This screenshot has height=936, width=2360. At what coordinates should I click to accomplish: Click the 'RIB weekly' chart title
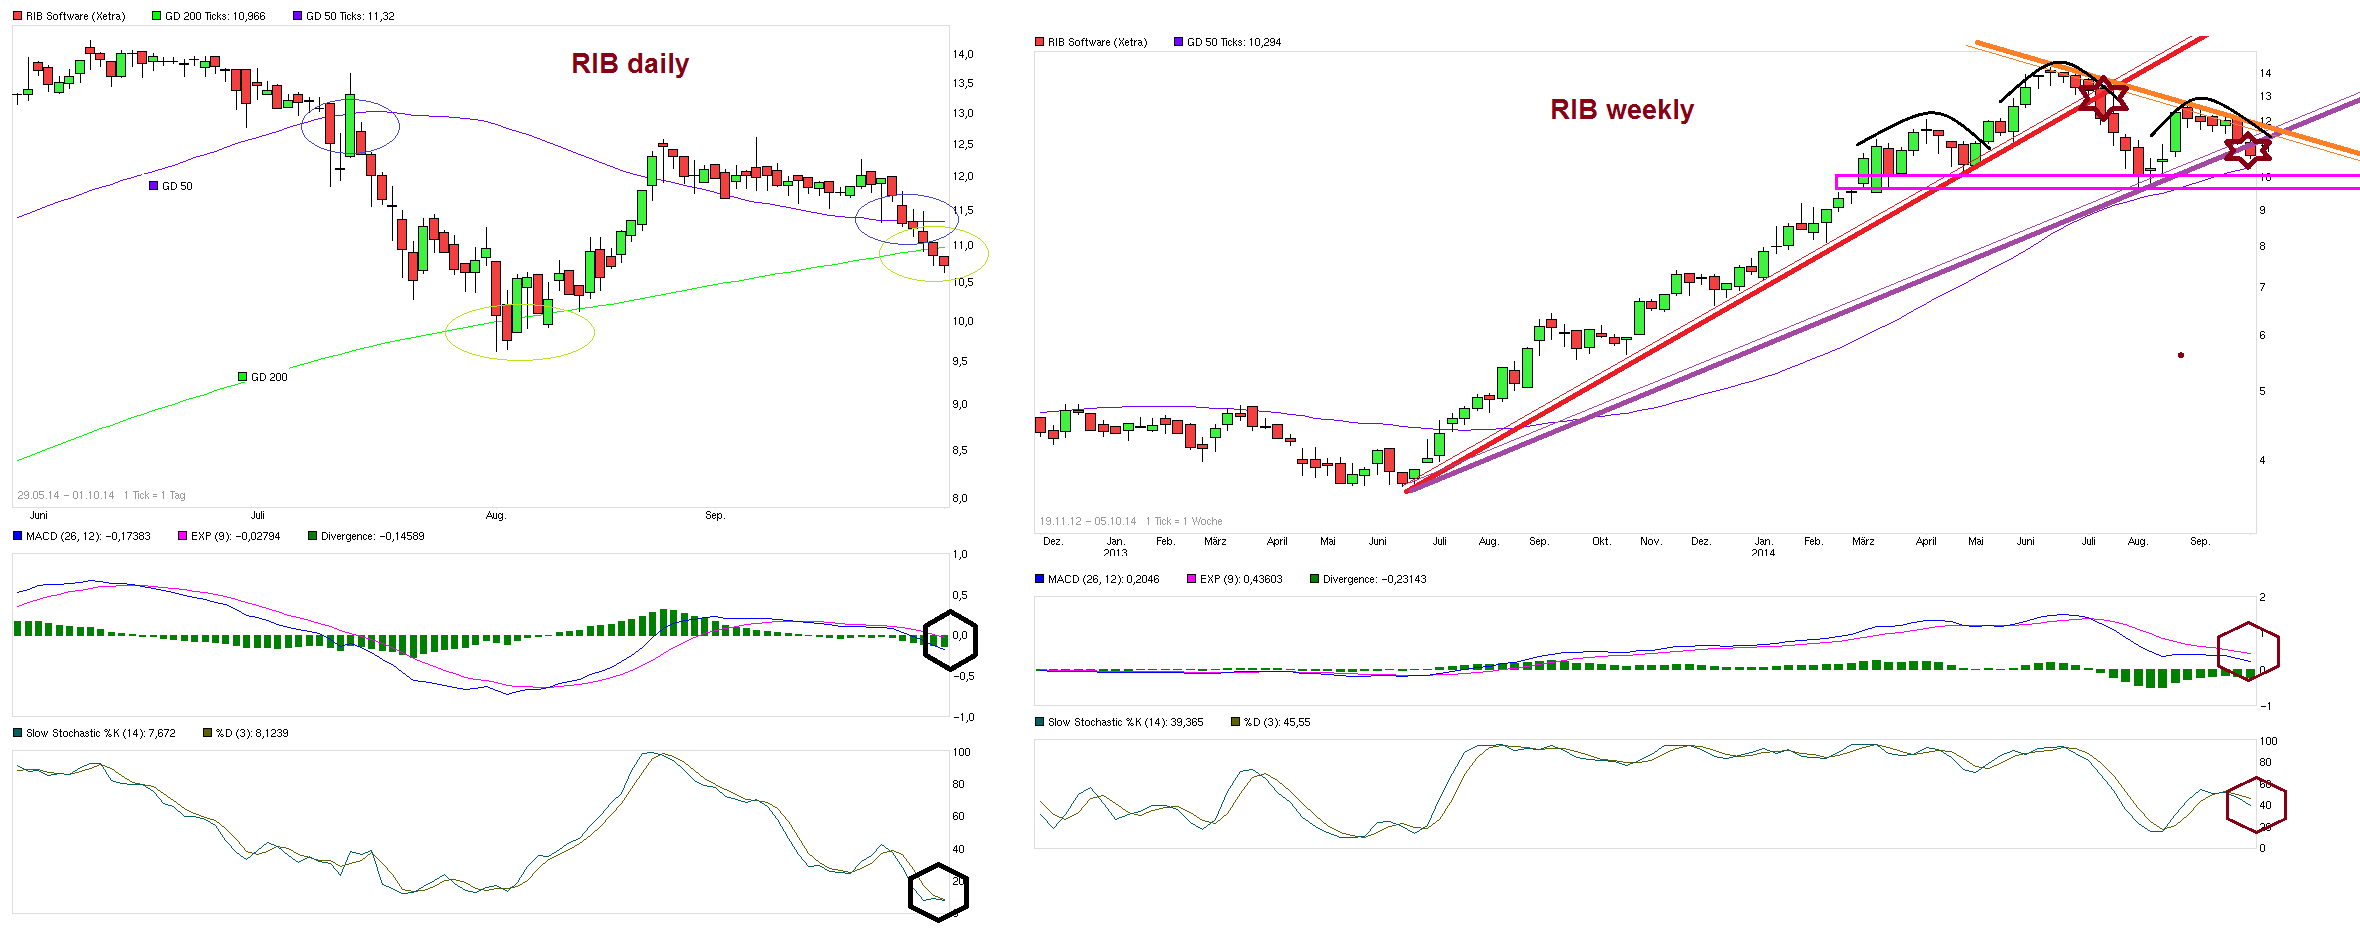[x=1622, y=109]
